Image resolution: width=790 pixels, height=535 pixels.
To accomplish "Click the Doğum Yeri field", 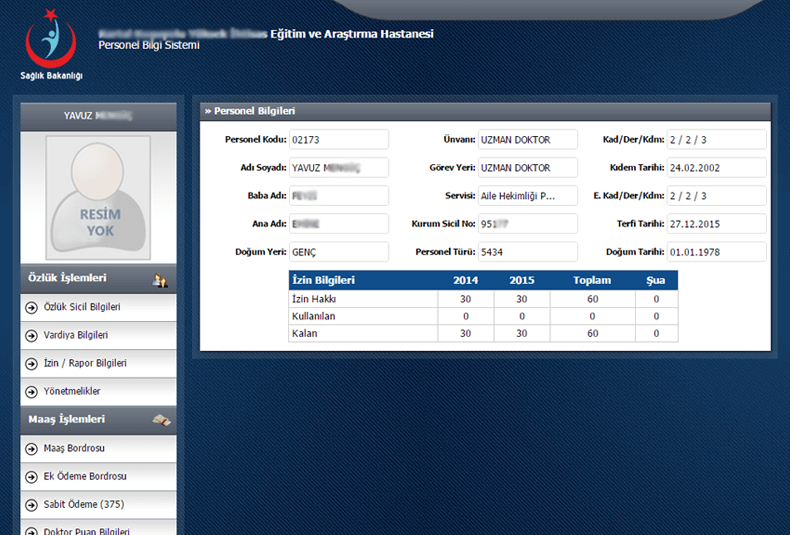I will pyautogui.click(x=338, y=252).
